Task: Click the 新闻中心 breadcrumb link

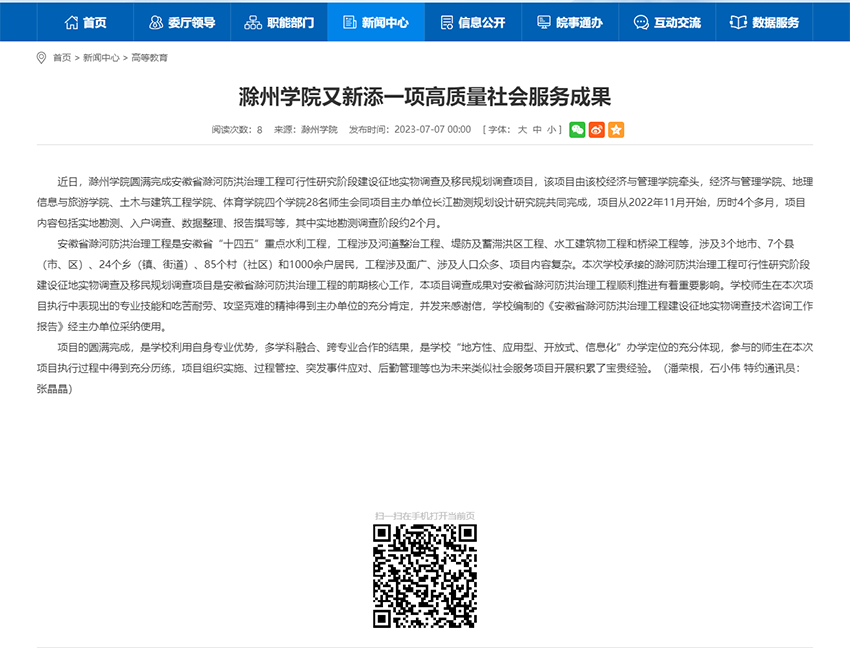Action: [x=101, y=57]
